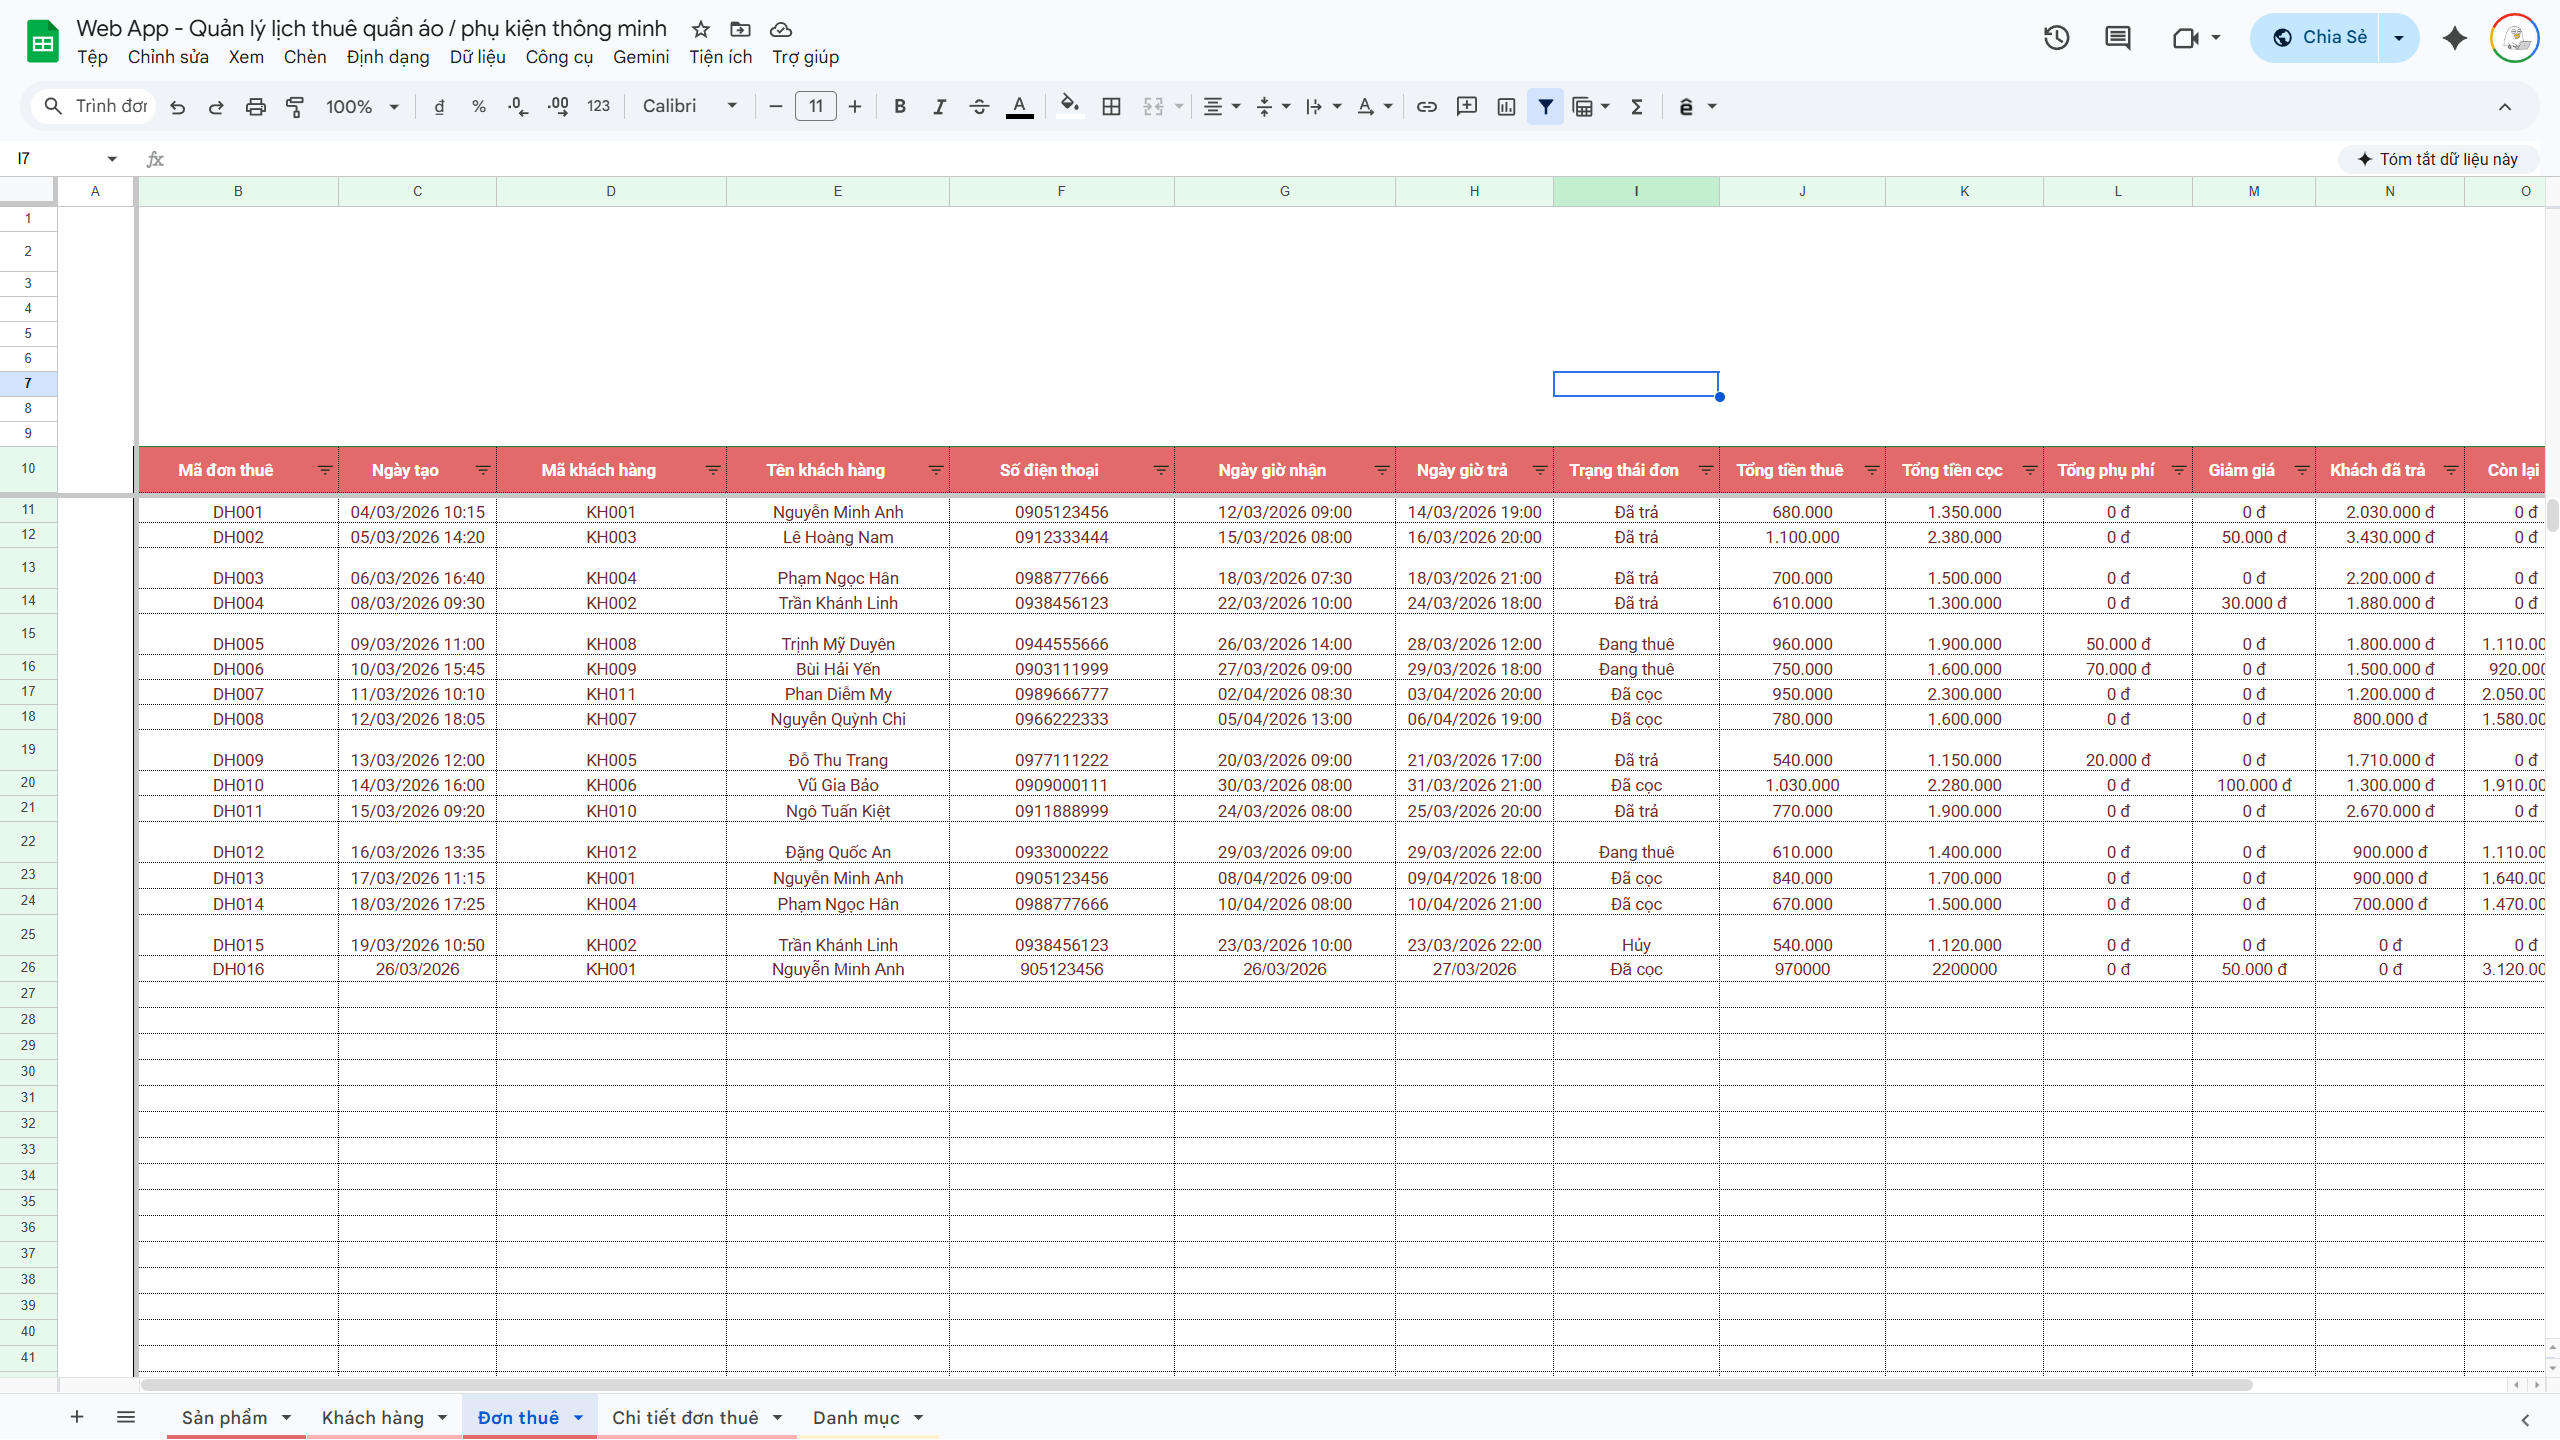Open version history clock icon
2560x1440 pixels.
pyautogui.click(x=2056, y=38)
